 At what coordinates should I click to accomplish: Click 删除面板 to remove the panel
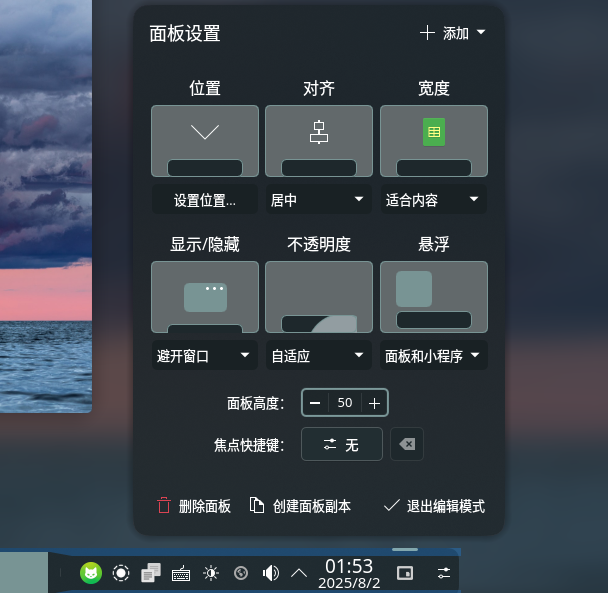pos(194,506)
